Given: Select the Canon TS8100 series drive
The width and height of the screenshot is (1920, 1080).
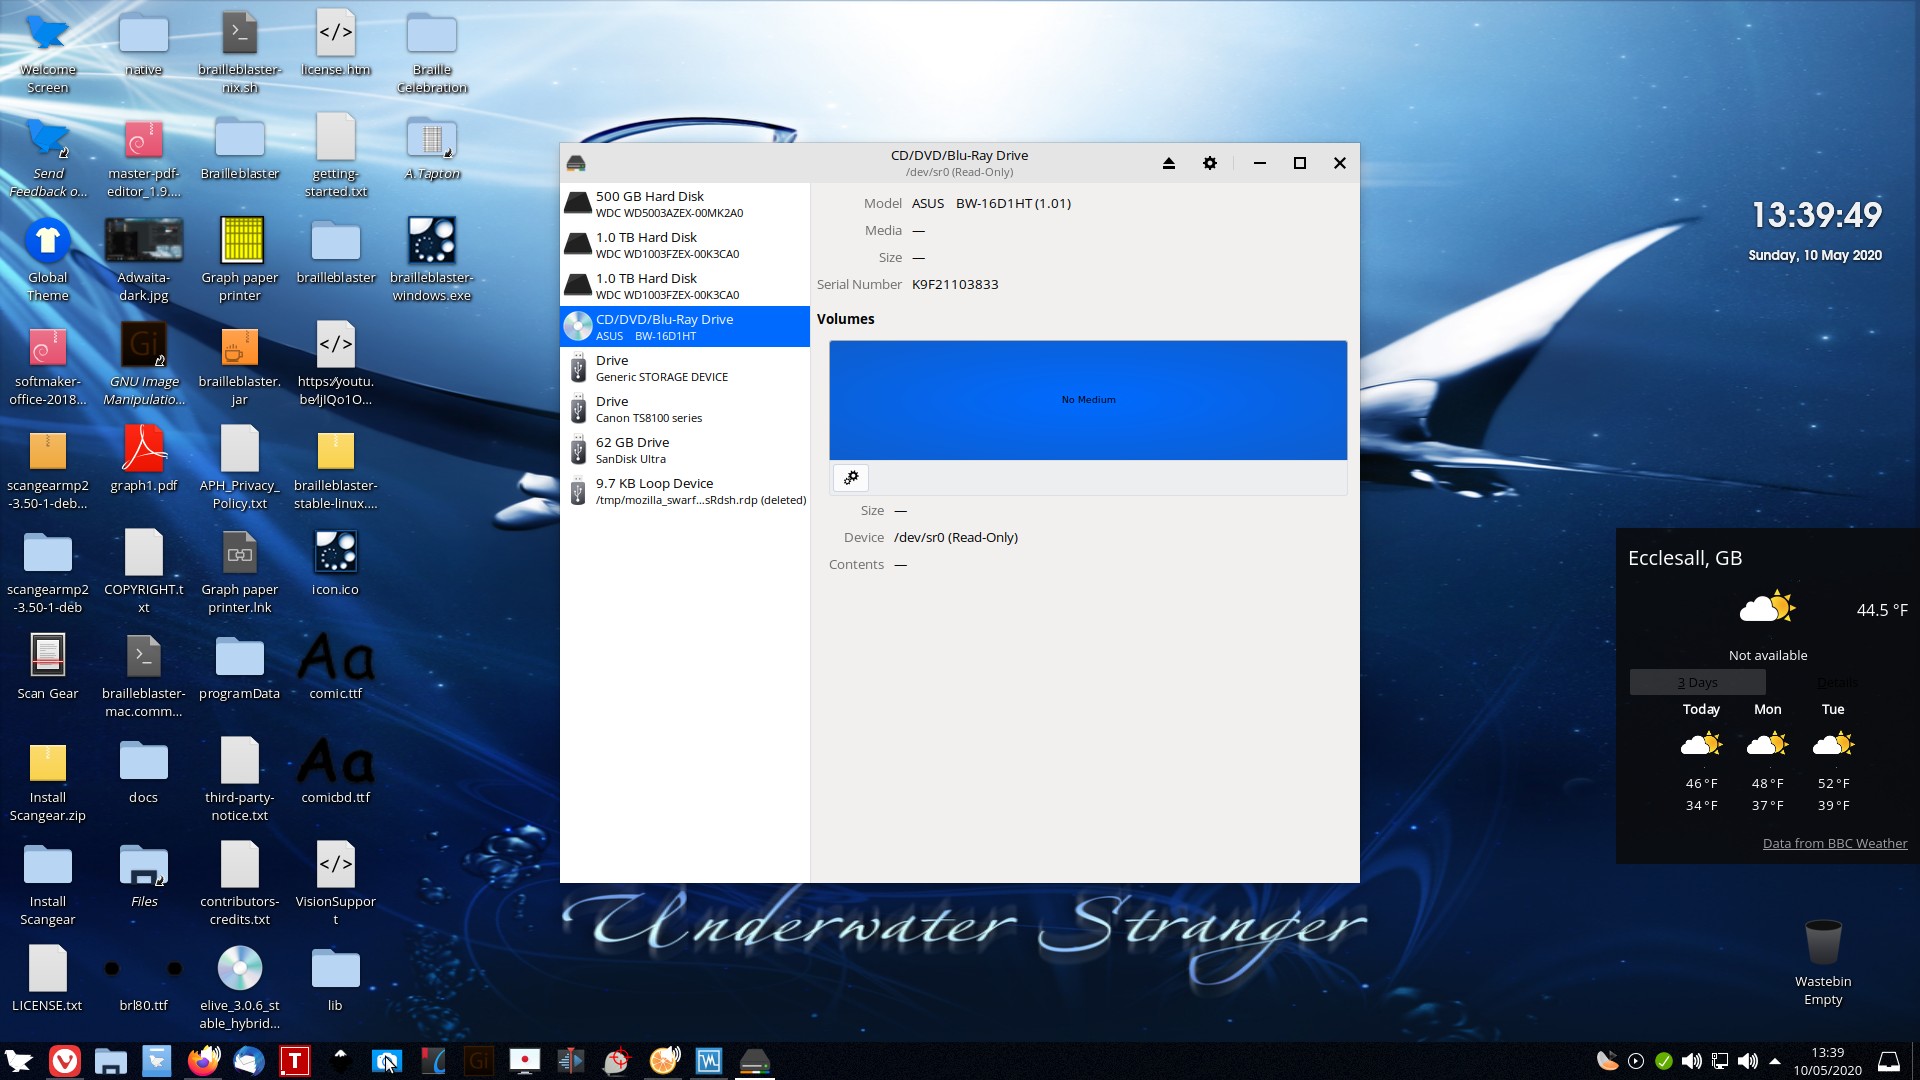Looking at the screenshot, I should pos(683,409).
